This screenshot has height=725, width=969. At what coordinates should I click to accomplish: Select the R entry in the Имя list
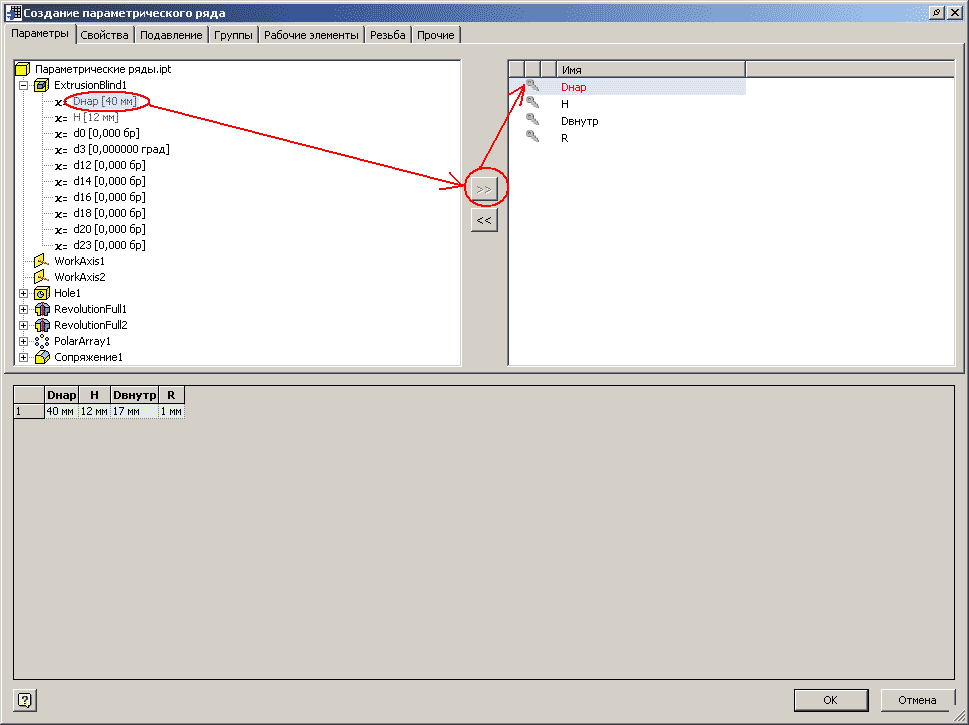click(x=564, y=138)
